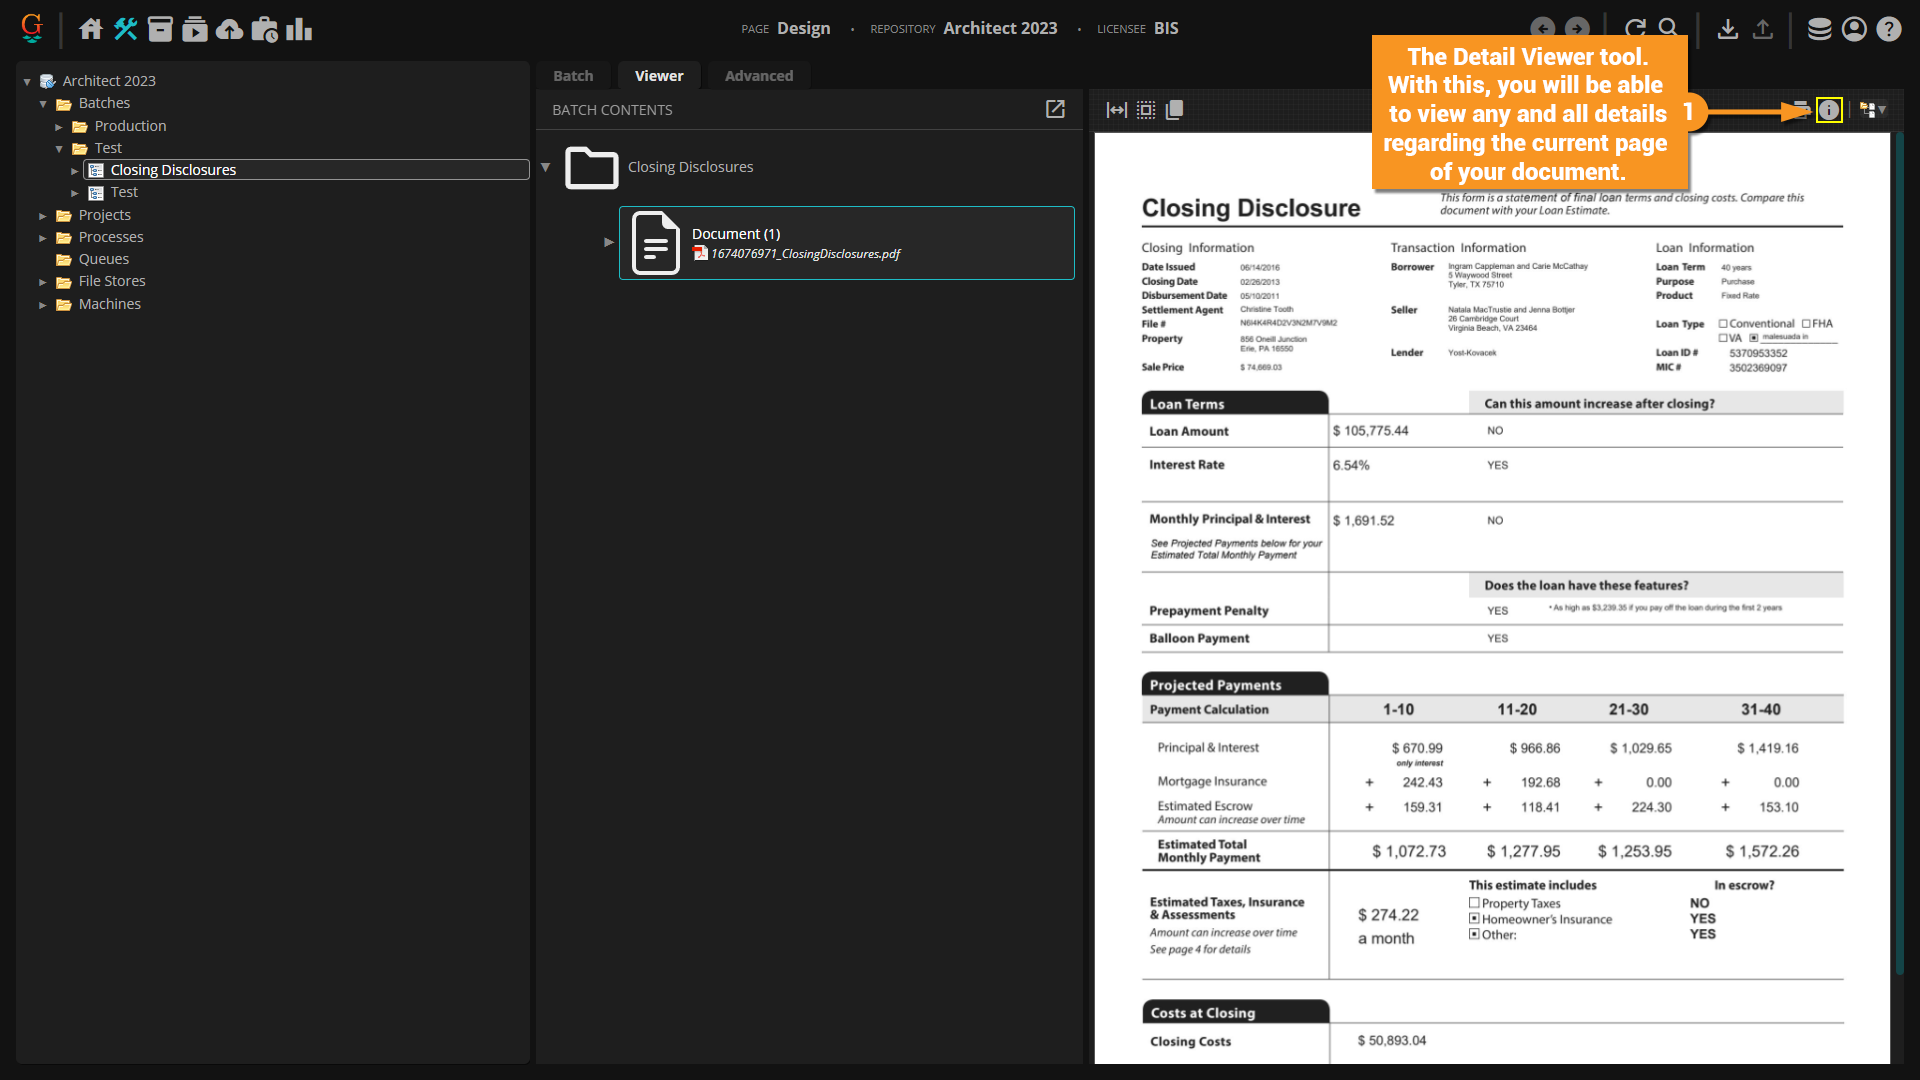Viewport: 1920px width, 1080px height.
Task: Collapse the Closing Disclosures batch folder
Action: tap(546, 167)
